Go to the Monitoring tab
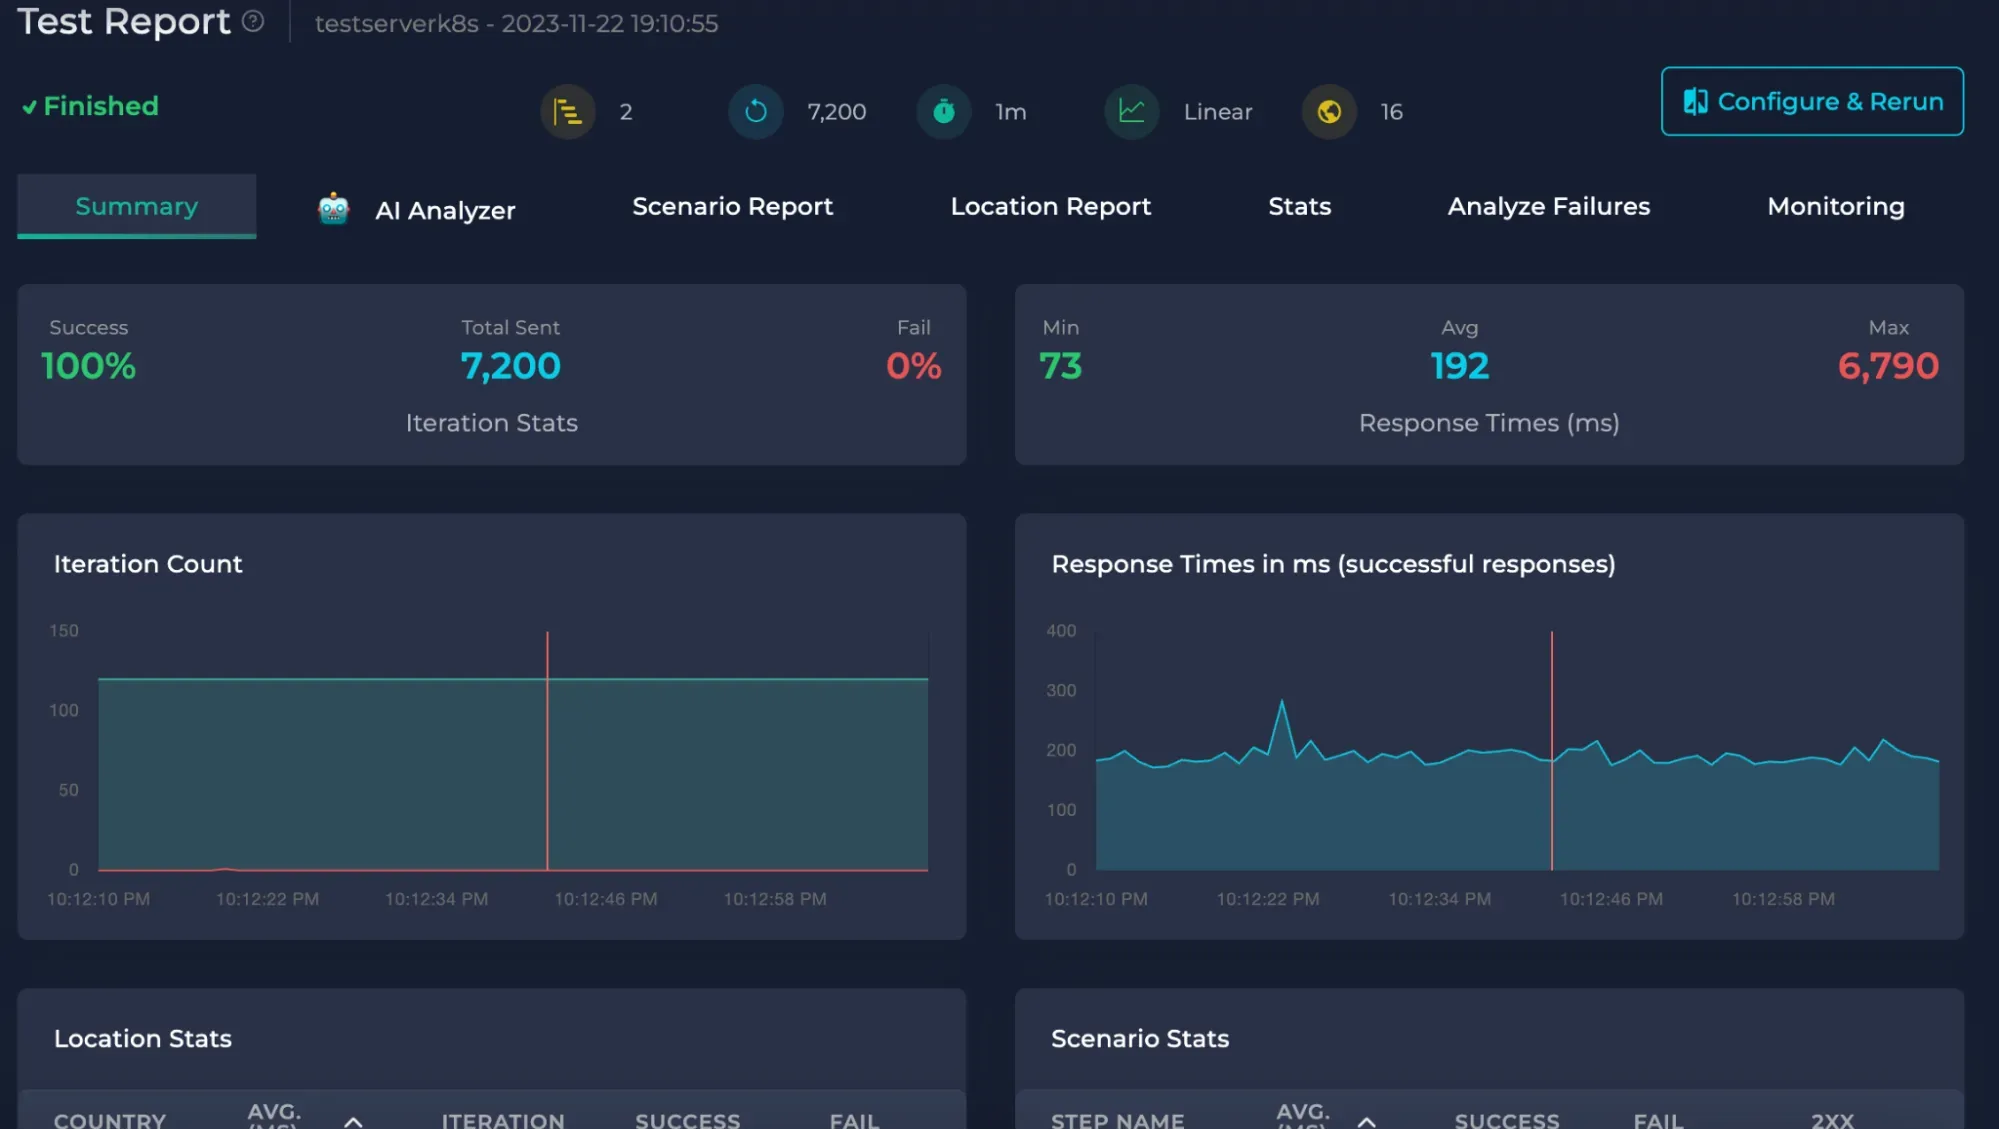This screenshot has height=1130, width=1999. [1835, 207]
